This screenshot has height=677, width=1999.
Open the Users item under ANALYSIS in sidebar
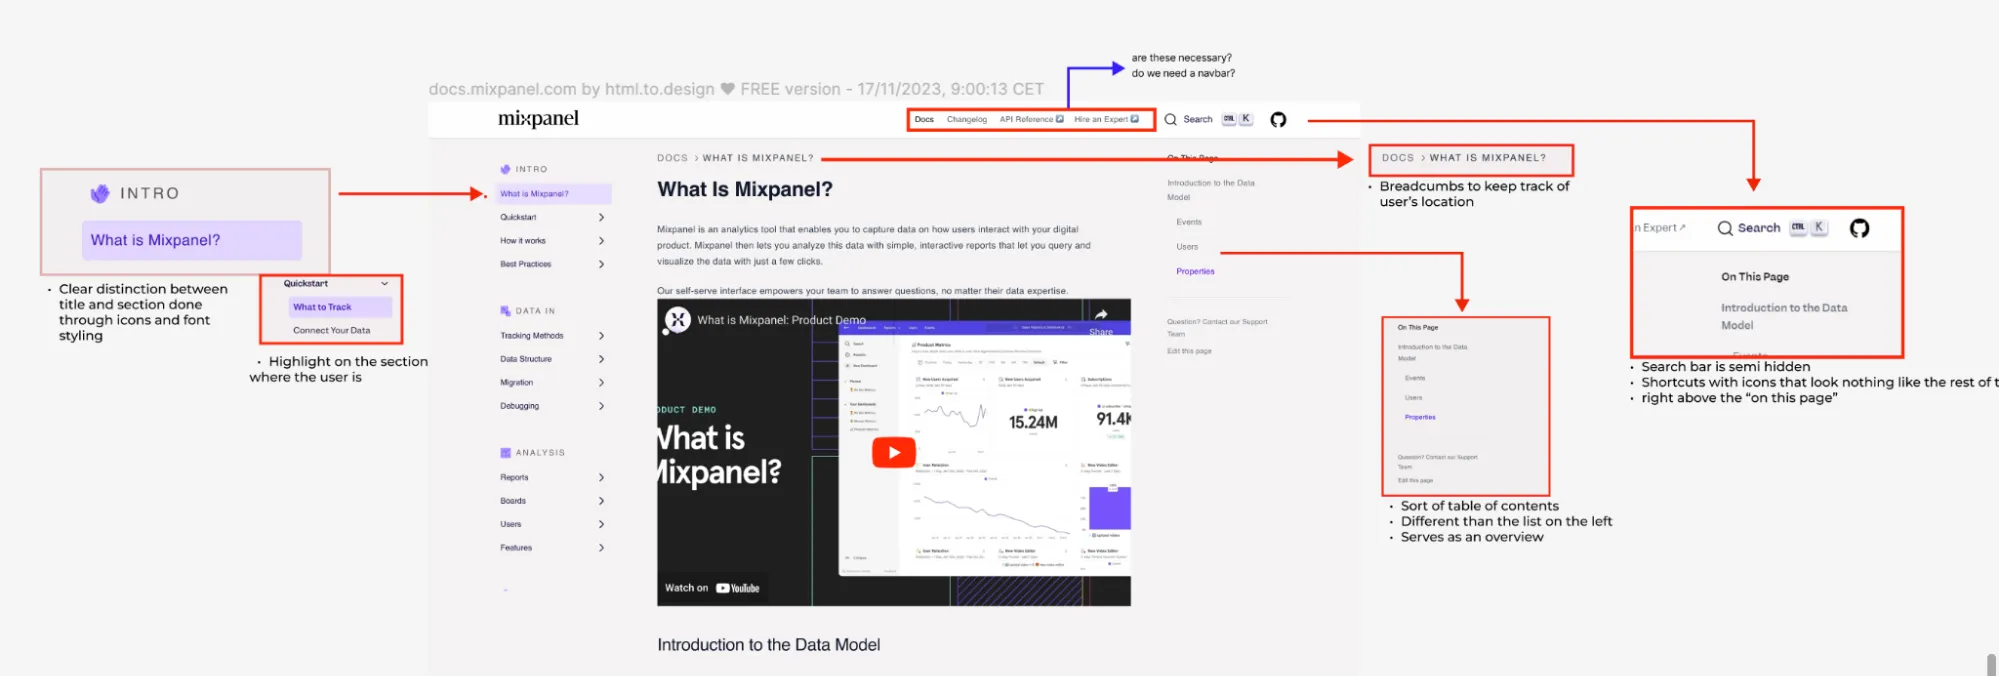pyautogui.click(x=511, y=524)
